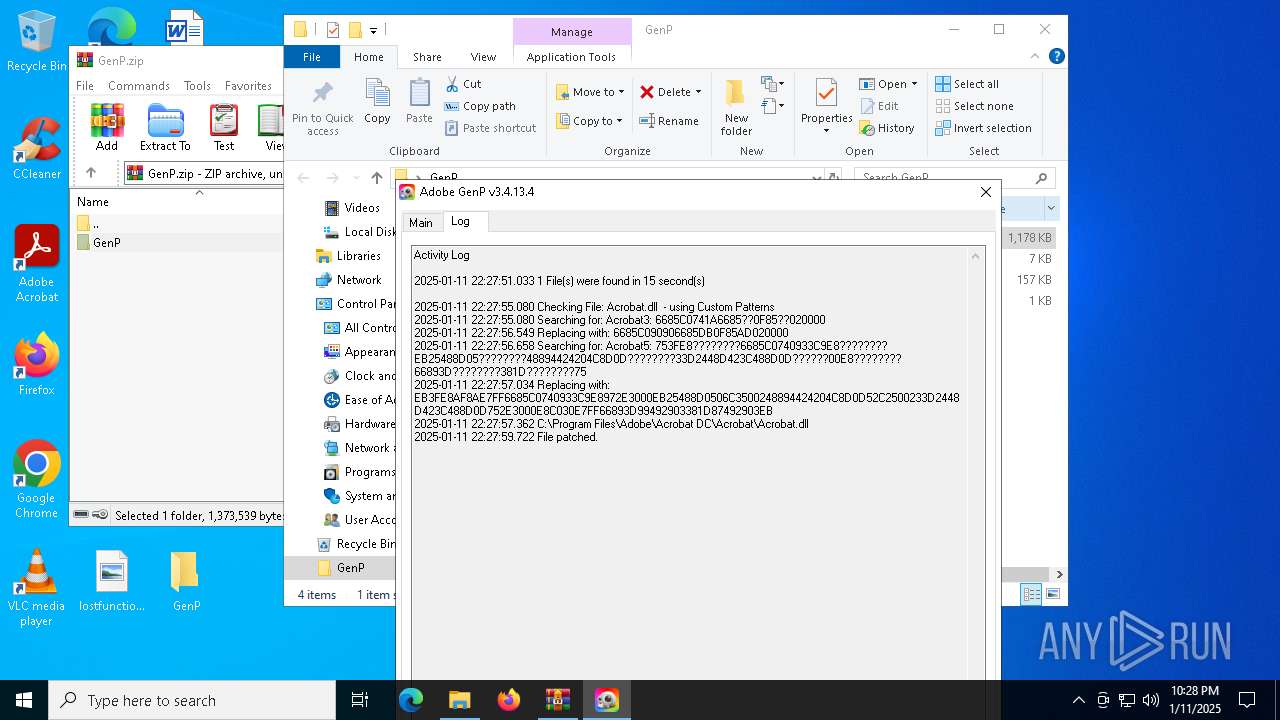1280x720 pixels.
Task: Close the Adobe GenP window
Action: coord(985,192)
